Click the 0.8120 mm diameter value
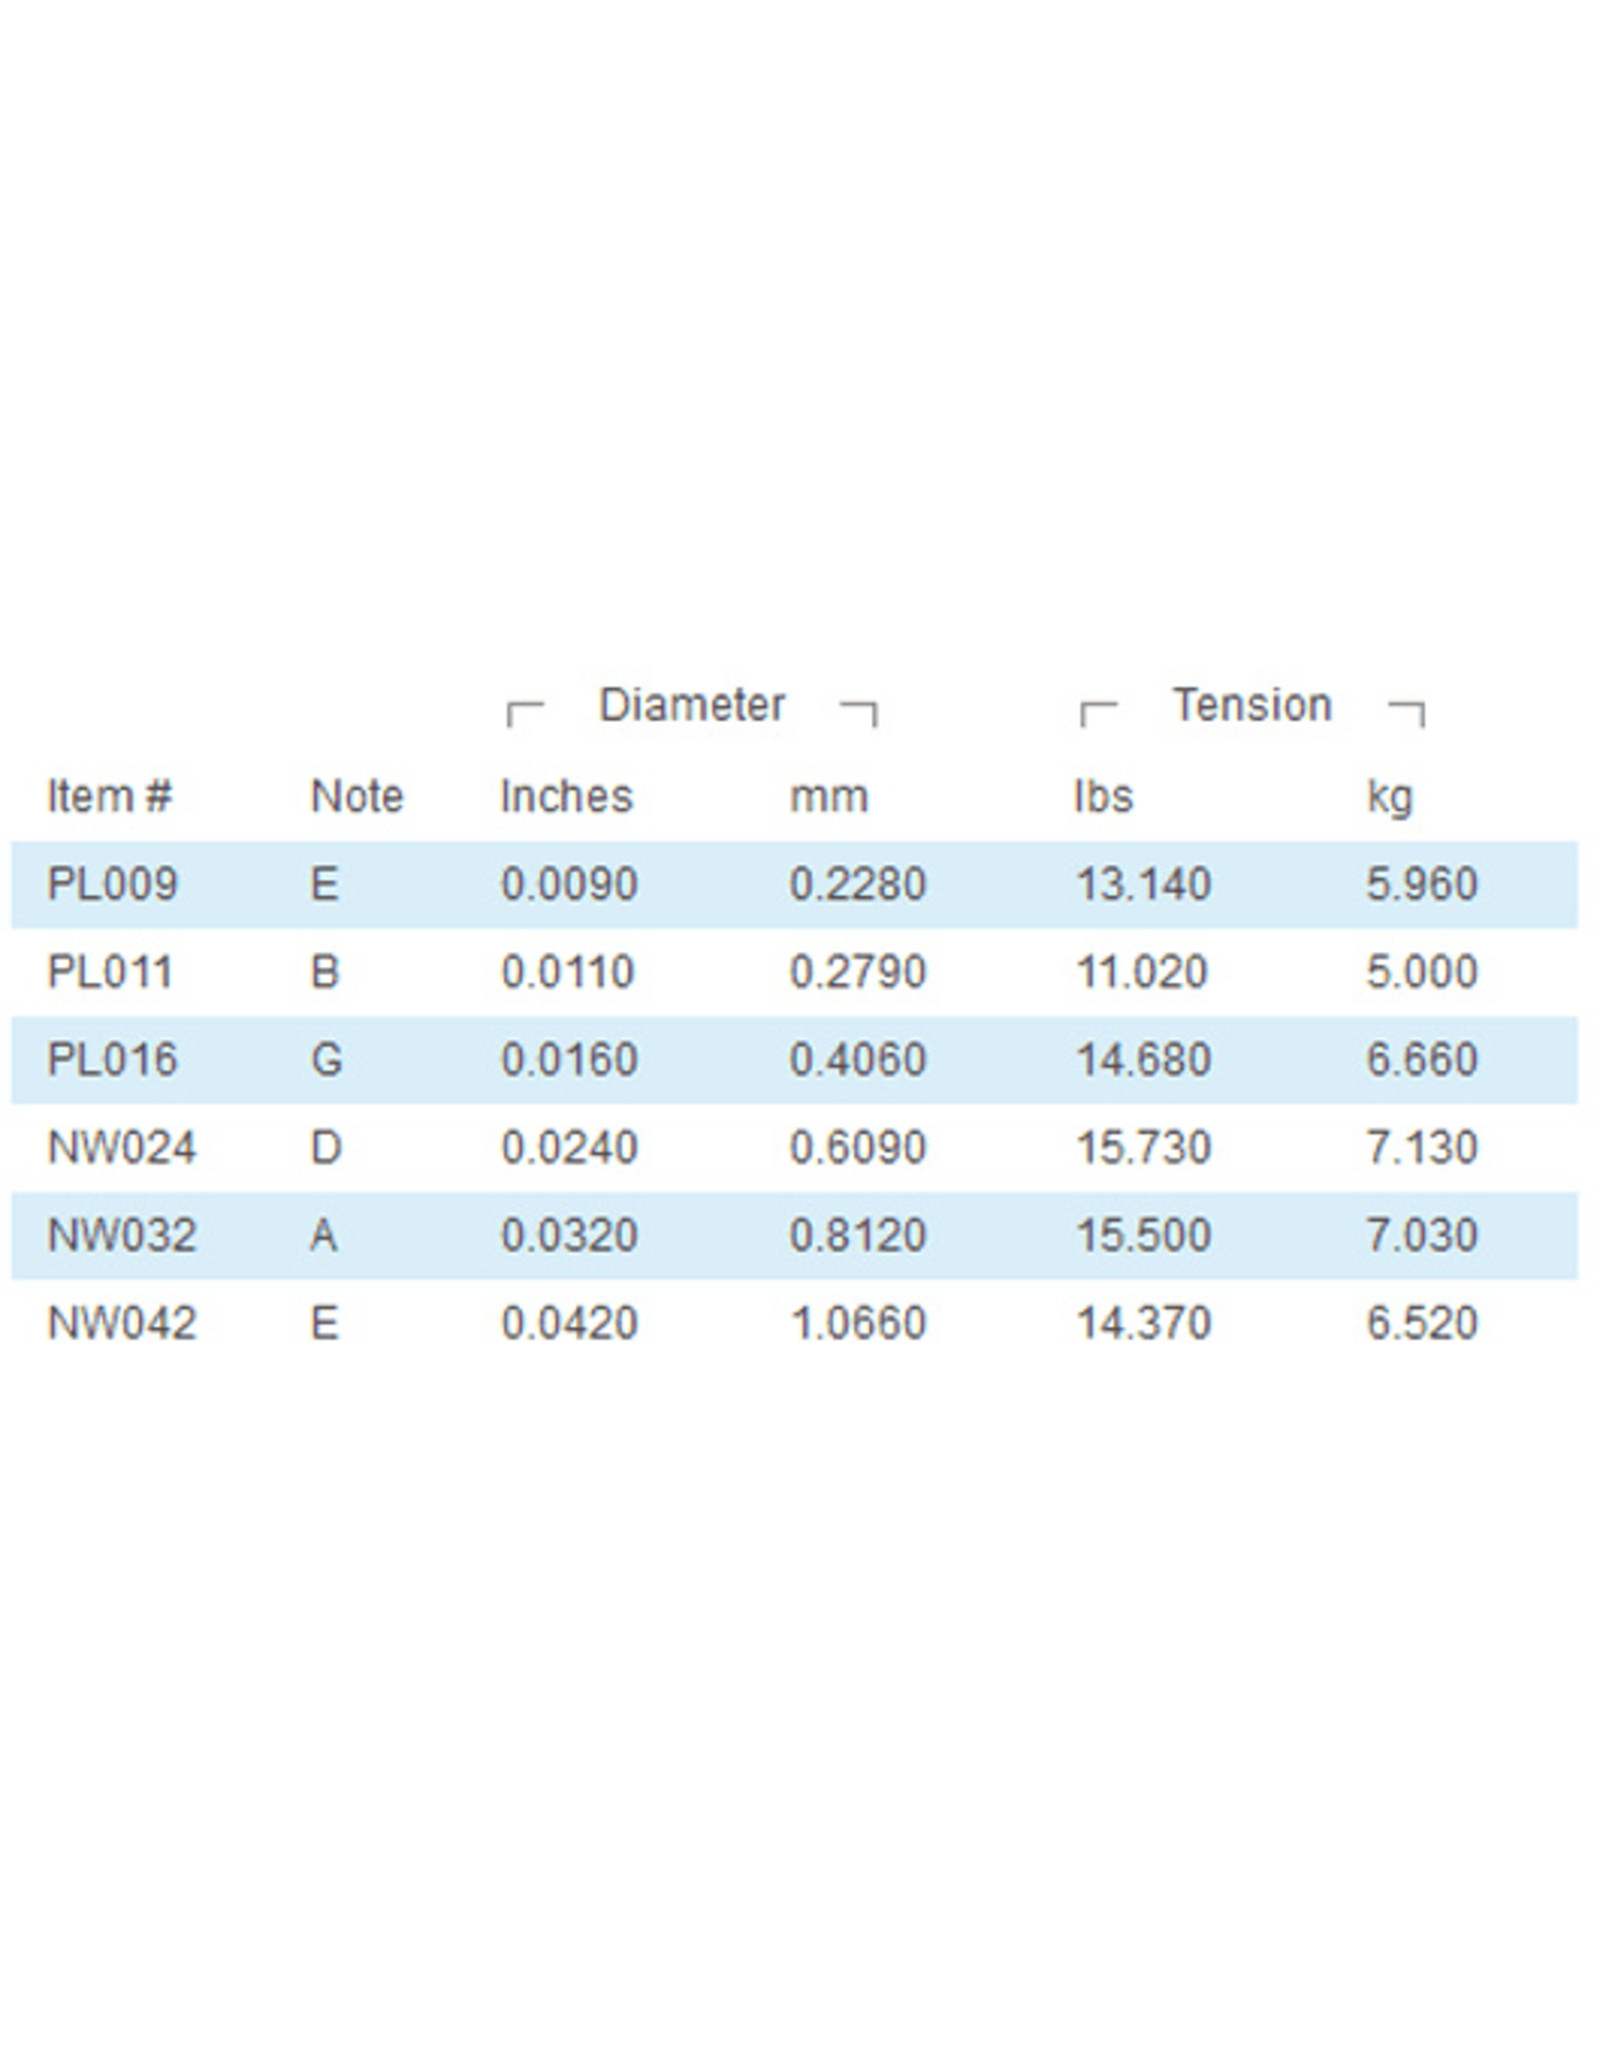 pyautogui.click(x=858, y=1236)
